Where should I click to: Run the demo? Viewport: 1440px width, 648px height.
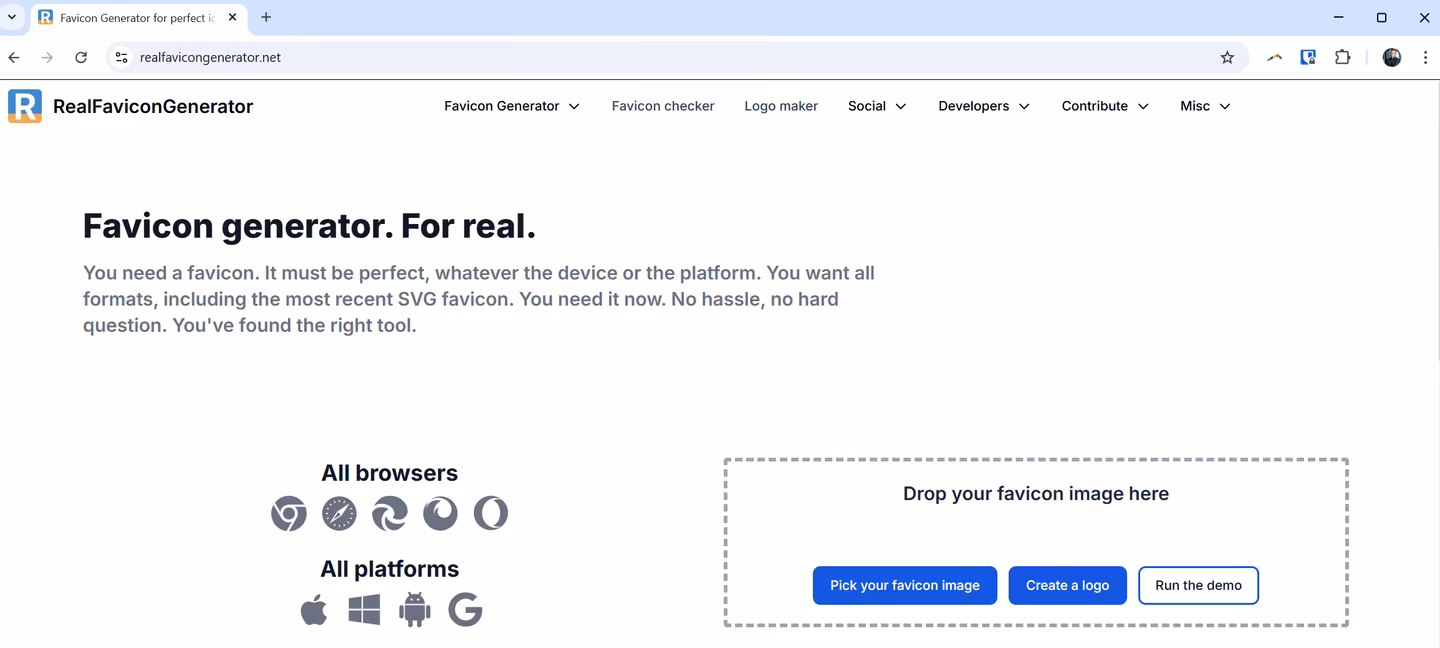pyautogui.click(x=1198, y=585)
